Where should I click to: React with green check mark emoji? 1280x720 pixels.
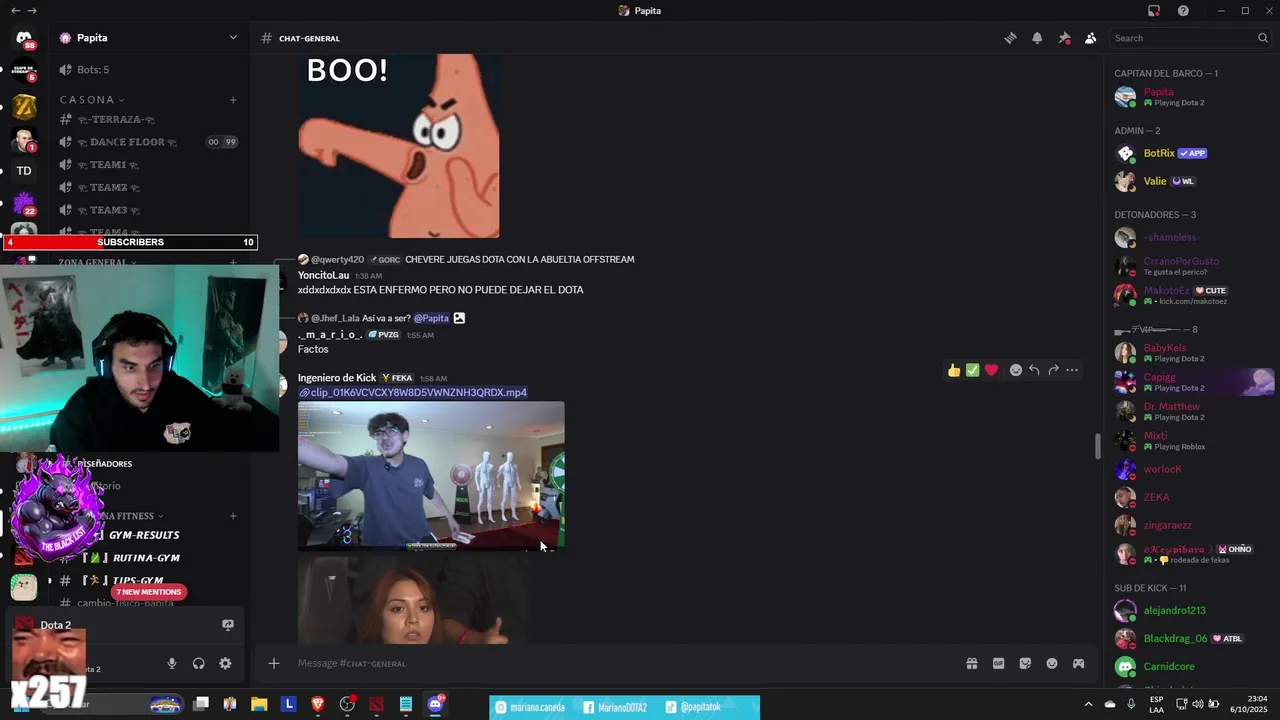tap(972, 370)
